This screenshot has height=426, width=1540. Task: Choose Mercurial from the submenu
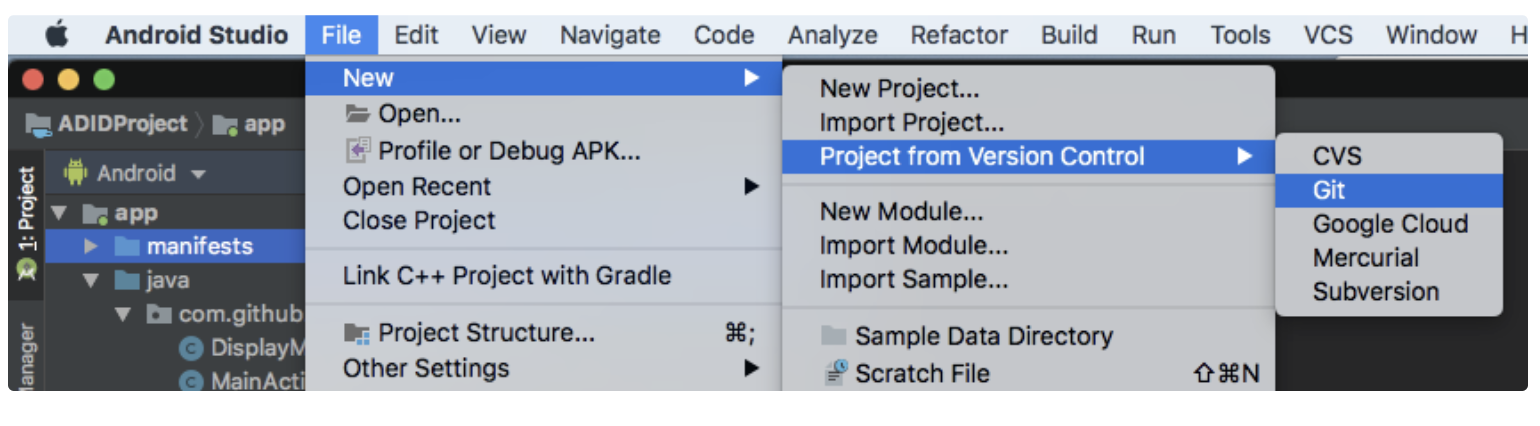pos(1366,258)
